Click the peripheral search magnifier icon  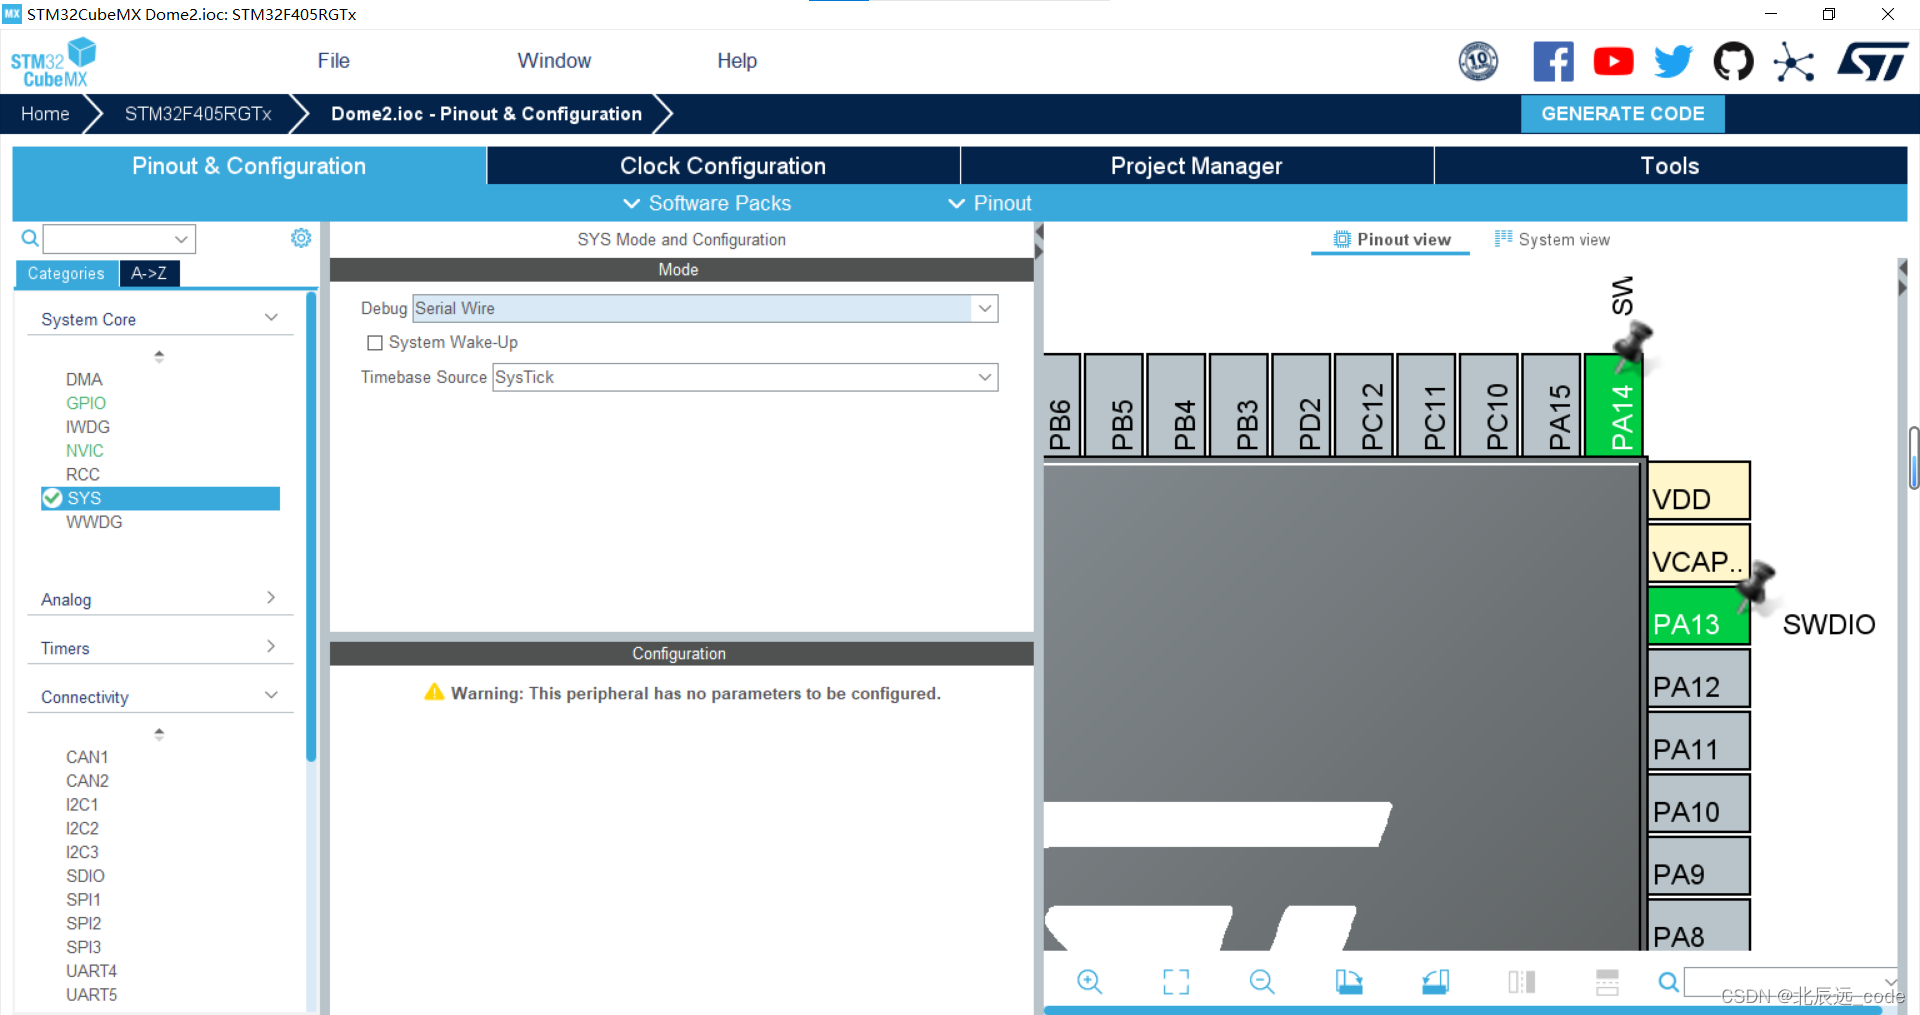coord(30,238)
